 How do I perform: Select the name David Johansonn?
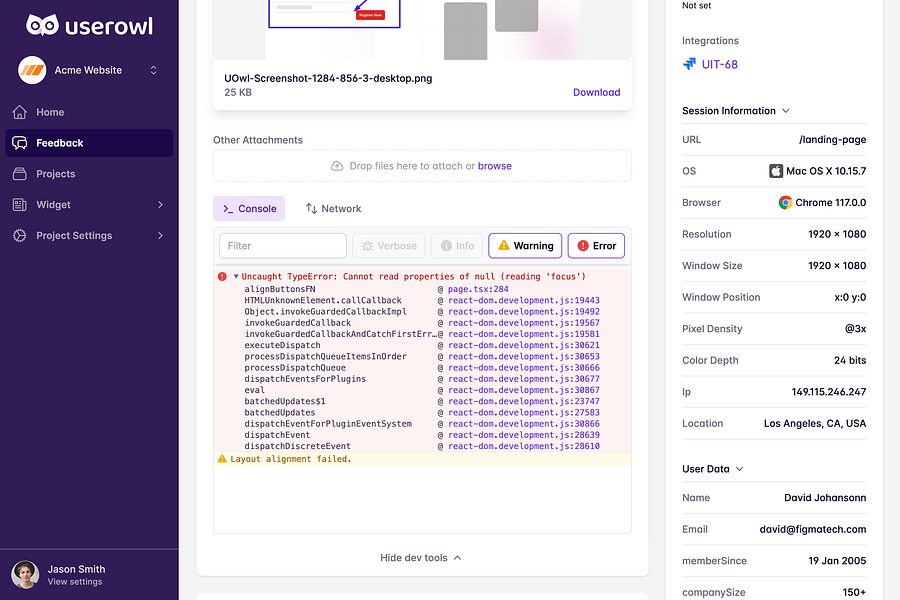click(825, 498)
